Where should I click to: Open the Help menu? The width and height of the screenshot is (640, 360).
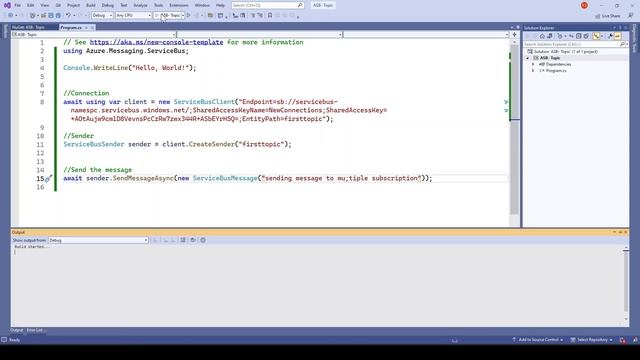220,5
